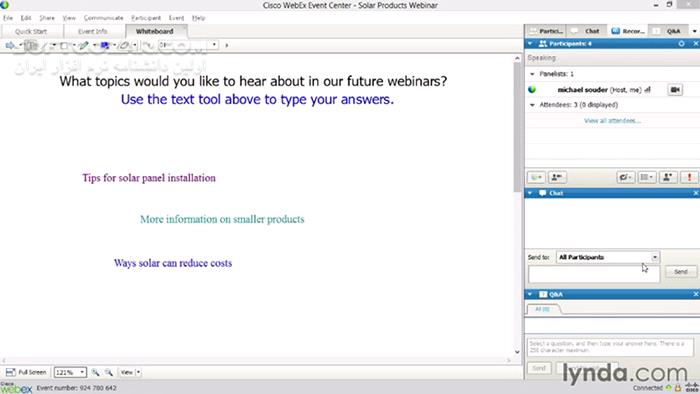Screen dimensions: 700x394
Task: Click the chat Send button
Action: (680, 272)
